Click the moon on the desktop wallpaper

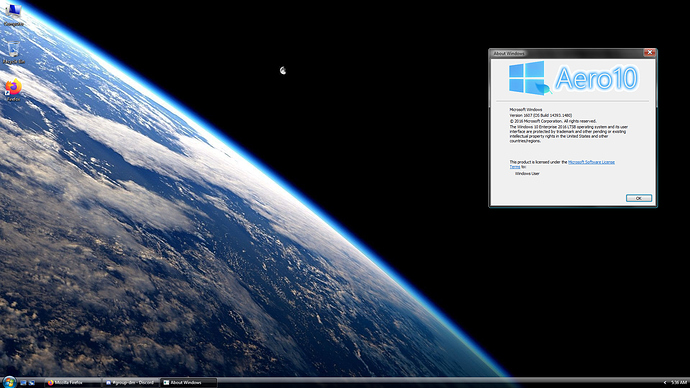click(283, 70)
